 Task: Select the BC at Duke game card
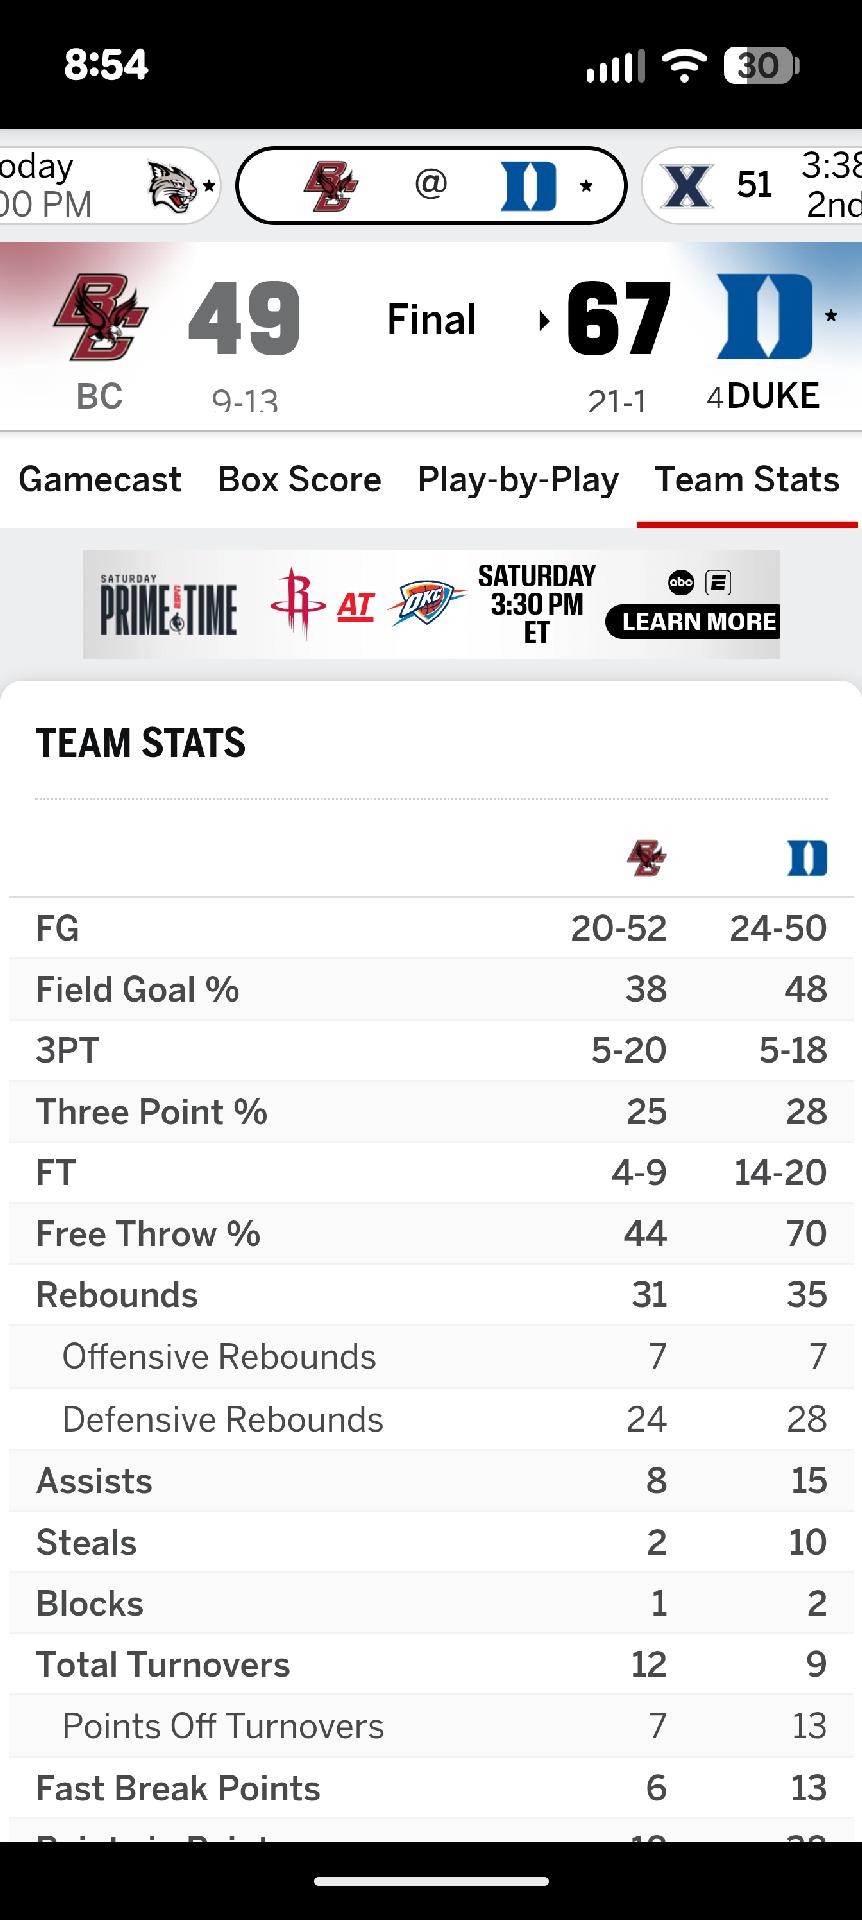pyautogui.click(x=431, y=185)
